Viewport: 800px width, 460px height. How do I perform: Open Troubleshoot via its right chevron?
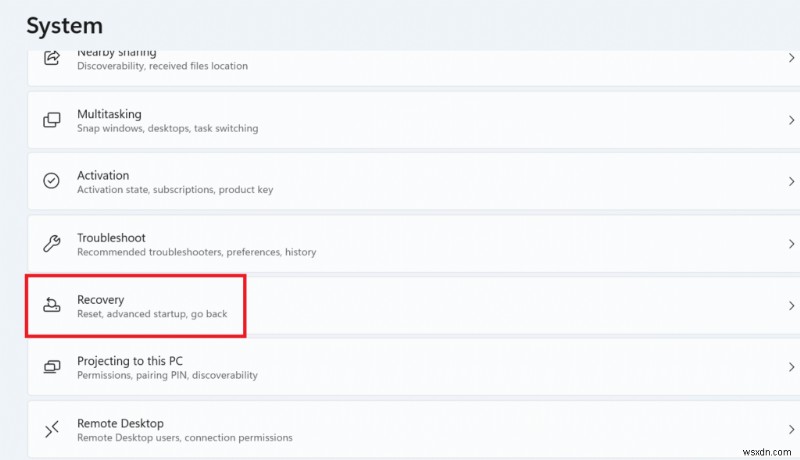[791, 244]
